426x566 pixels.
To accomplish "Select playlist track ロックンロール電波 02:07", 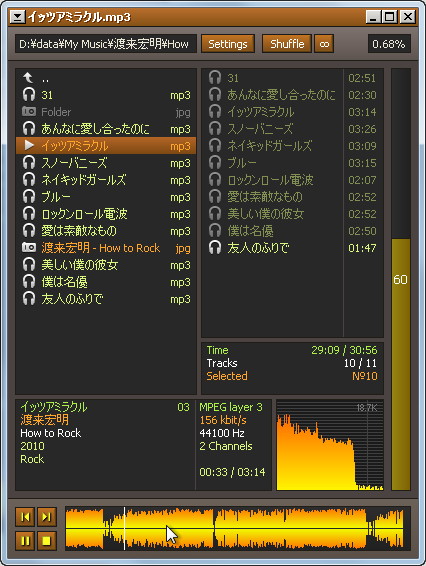I will (292, 180).
